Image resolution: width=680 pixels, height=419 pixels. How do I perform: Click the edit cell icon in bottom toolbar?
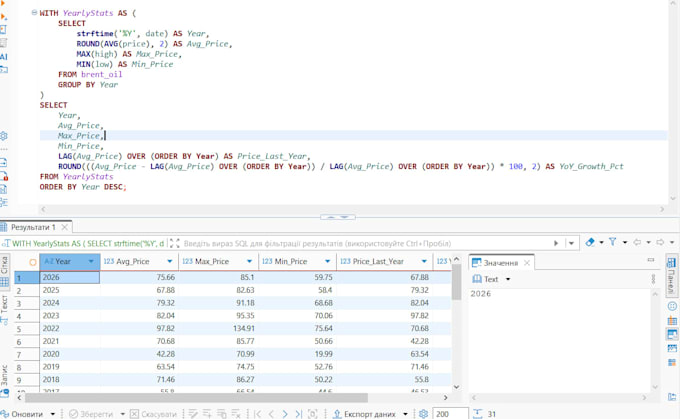pyautogui.click(x=193, y=414)
